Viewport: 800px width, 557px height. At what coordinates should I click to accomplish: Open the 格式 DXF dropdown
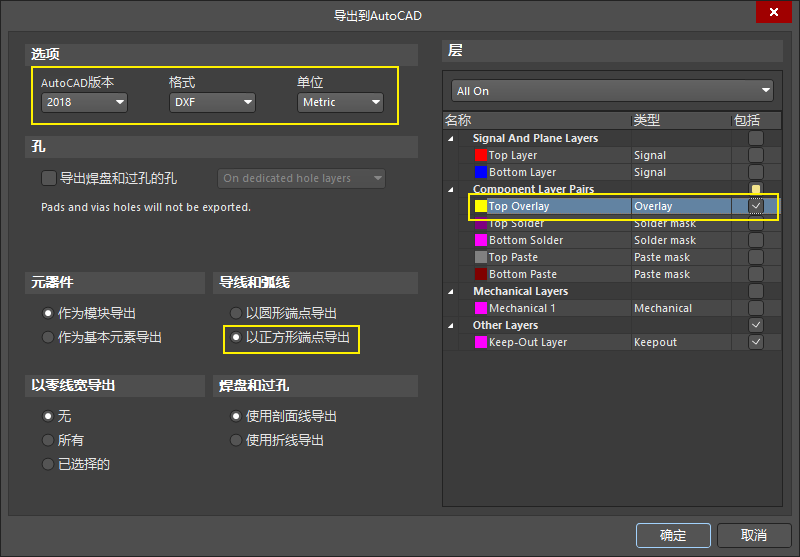pyautogui.click(x=212, y=102)
